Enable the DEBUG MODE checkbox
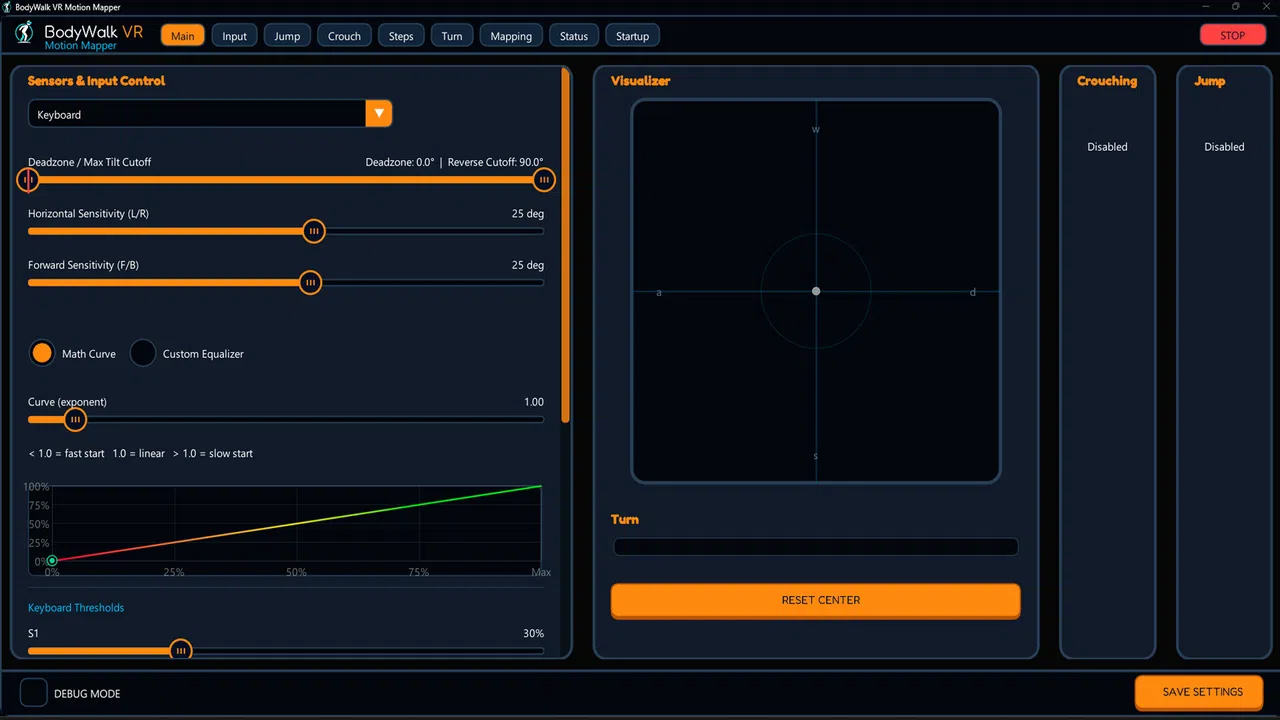 [x=34, y=693]
